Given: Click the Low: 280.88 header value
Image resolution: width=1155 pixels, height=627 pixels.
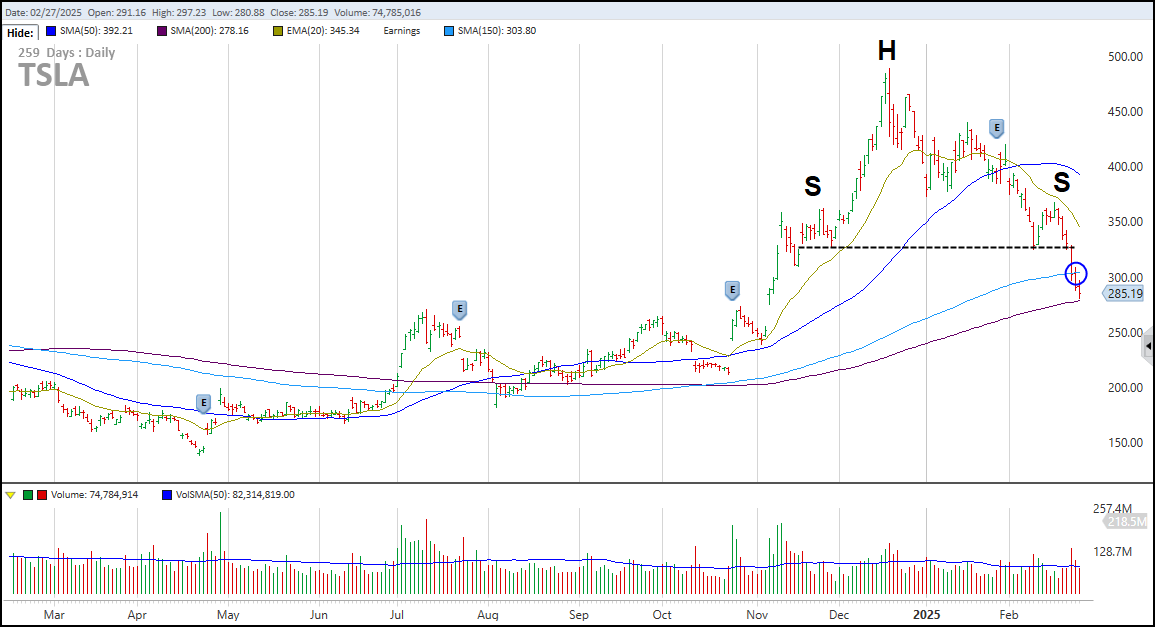Looking at the screenshot, I should click(239, 13).
